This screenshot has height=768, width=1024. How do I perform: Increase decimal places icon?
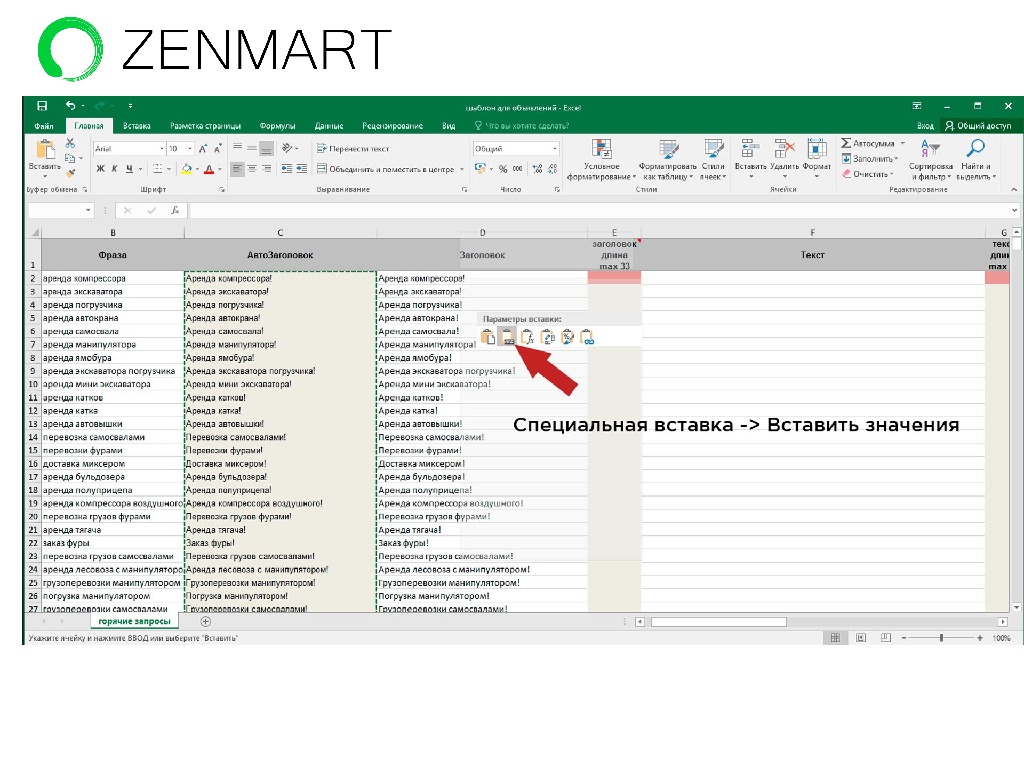537,169
